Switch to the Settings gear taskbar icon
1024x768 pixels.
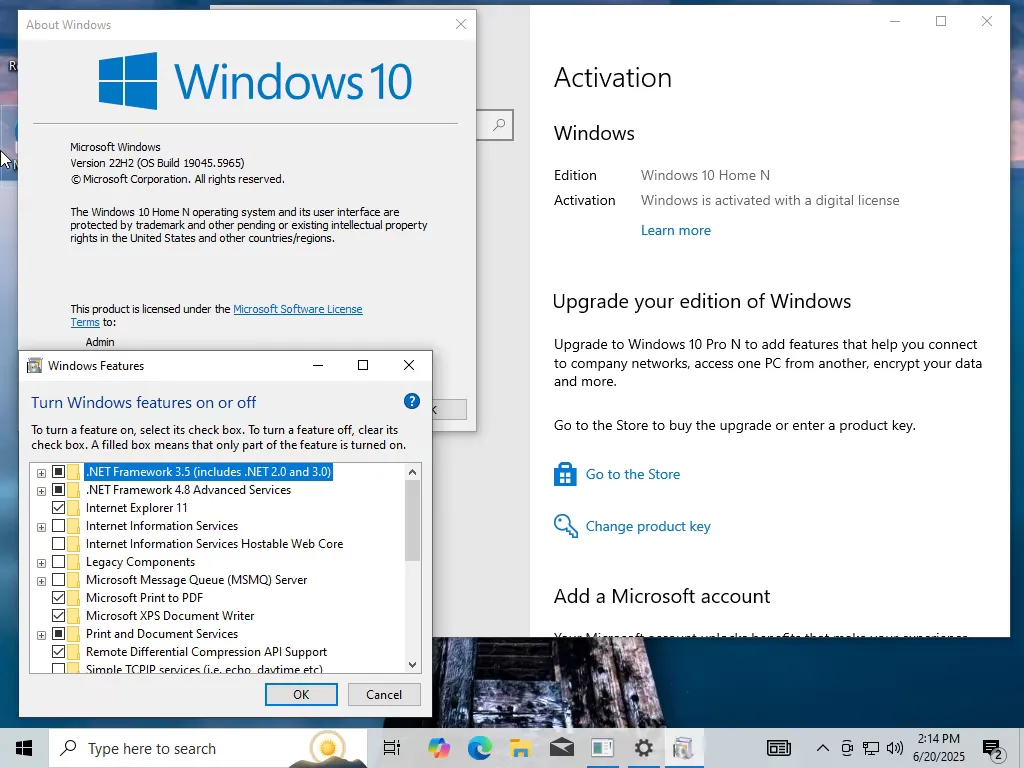tap(644, 748)
